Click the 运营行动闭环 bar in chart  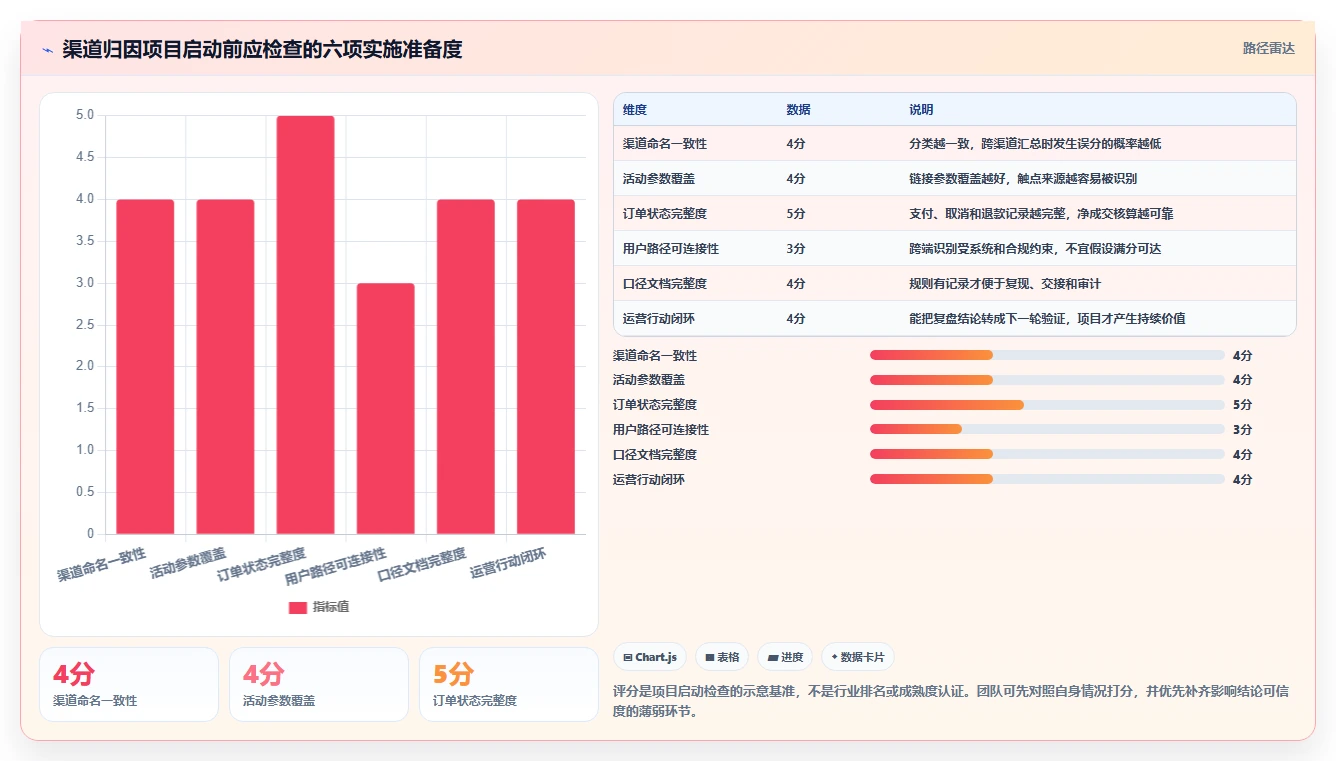tap(545, 367)
